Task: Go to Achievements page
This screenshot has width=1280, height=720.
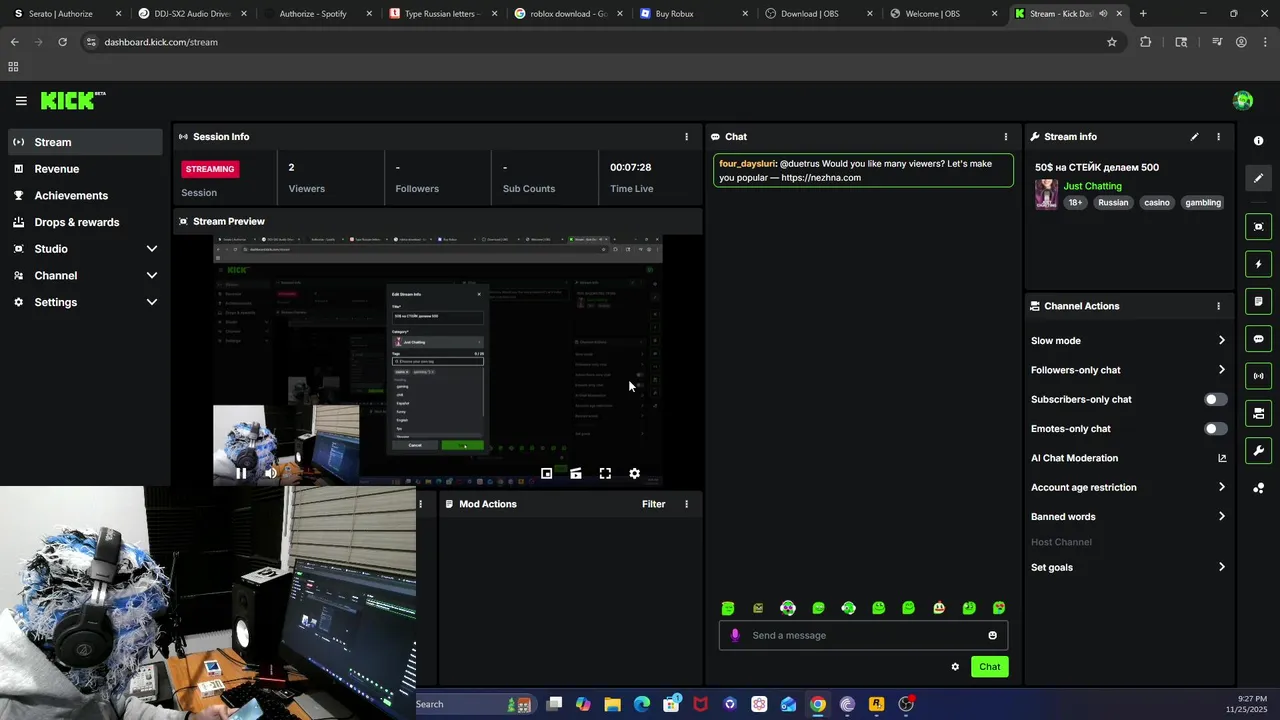Action: click(85, 196)
